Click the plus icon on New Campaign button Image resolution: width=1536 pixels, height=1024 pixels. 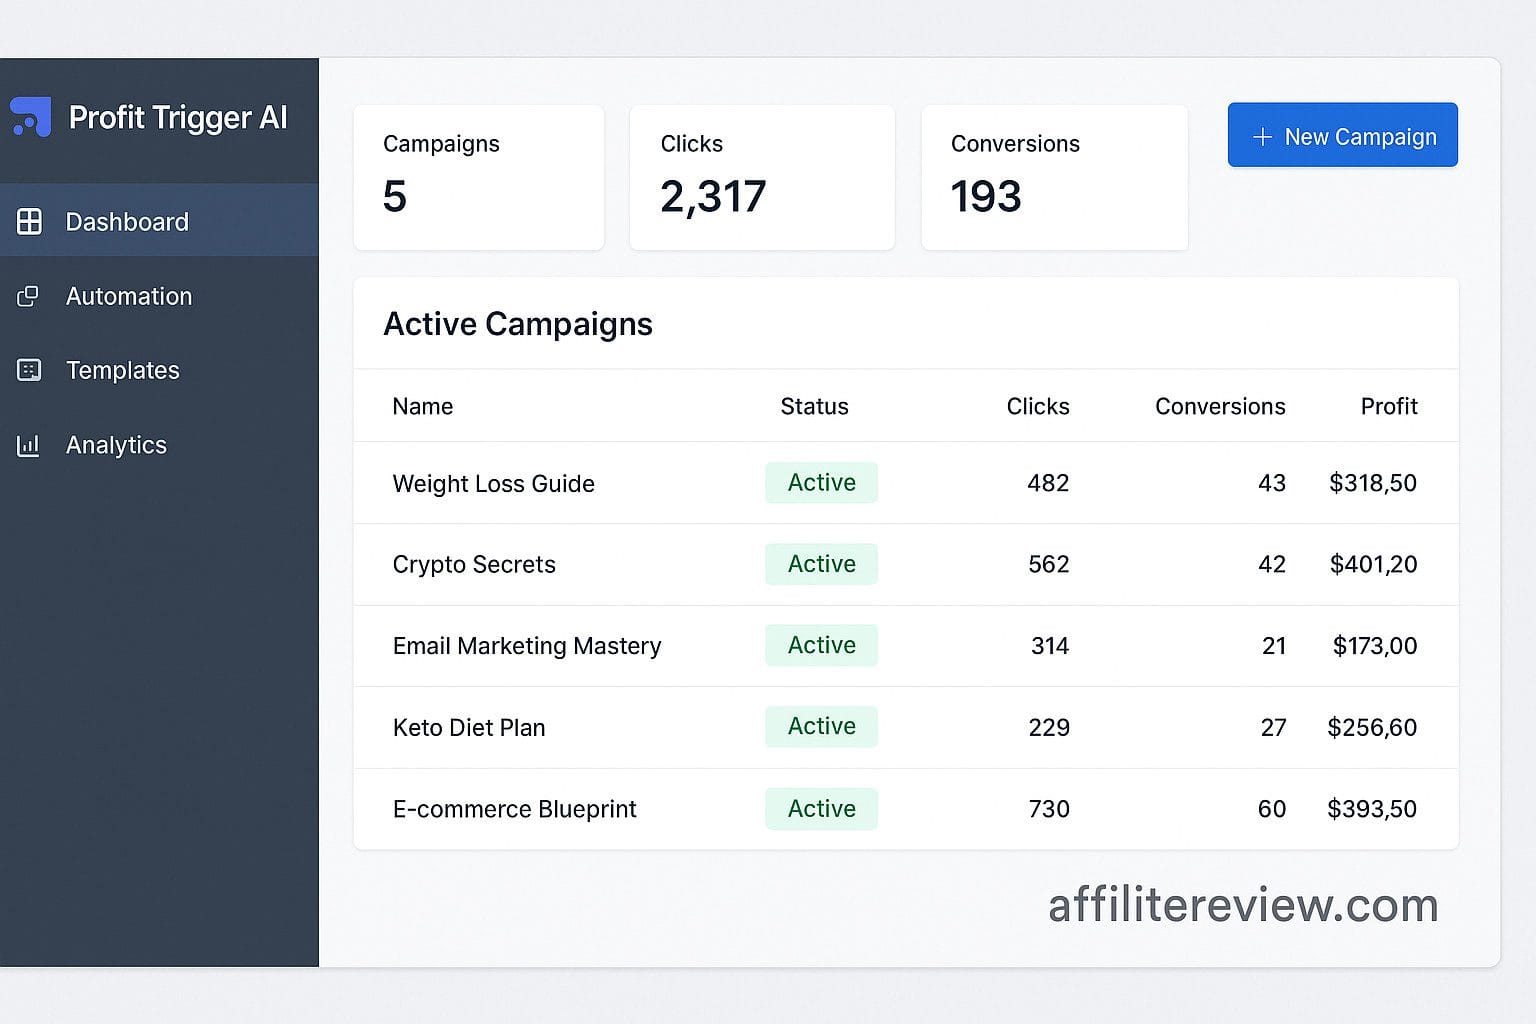(x=1262, y=136)
